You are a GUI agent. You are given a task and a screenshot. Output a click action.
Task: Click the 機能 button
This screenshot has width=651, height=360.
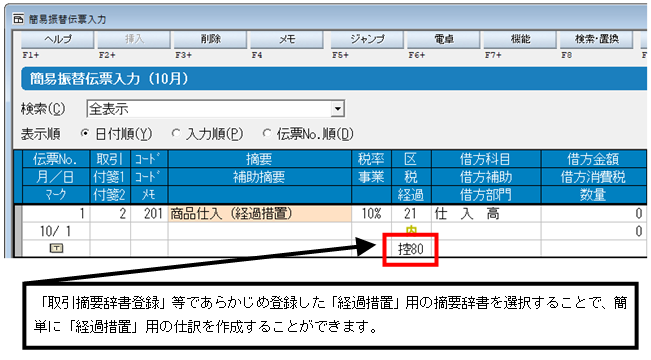point(520,39)
